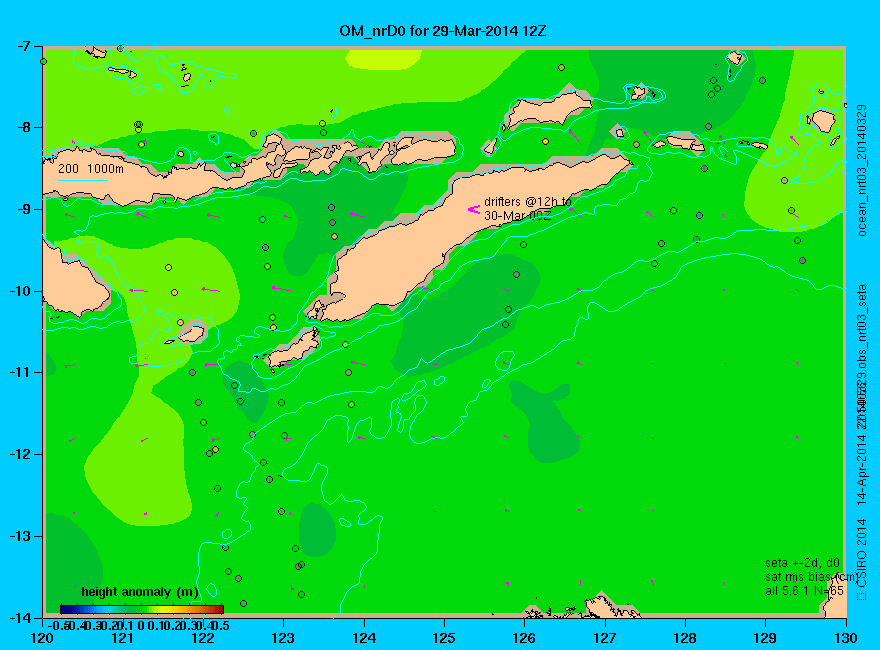The width and height of the screenshot is (880, 650).
Task: Click the chart title OM_nrD0 for 29-Mar-2014 12Z
Action: pyautogui.click(x=442, y=30)
